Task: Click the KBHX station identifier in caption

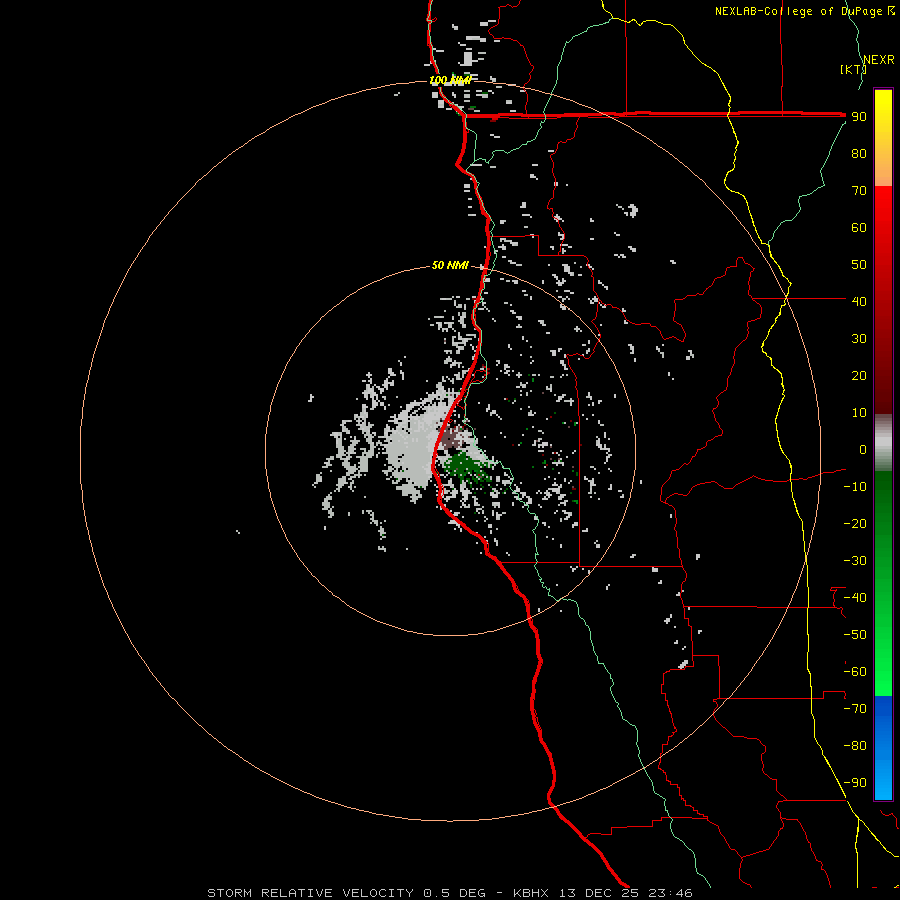Action: (531, 893)
